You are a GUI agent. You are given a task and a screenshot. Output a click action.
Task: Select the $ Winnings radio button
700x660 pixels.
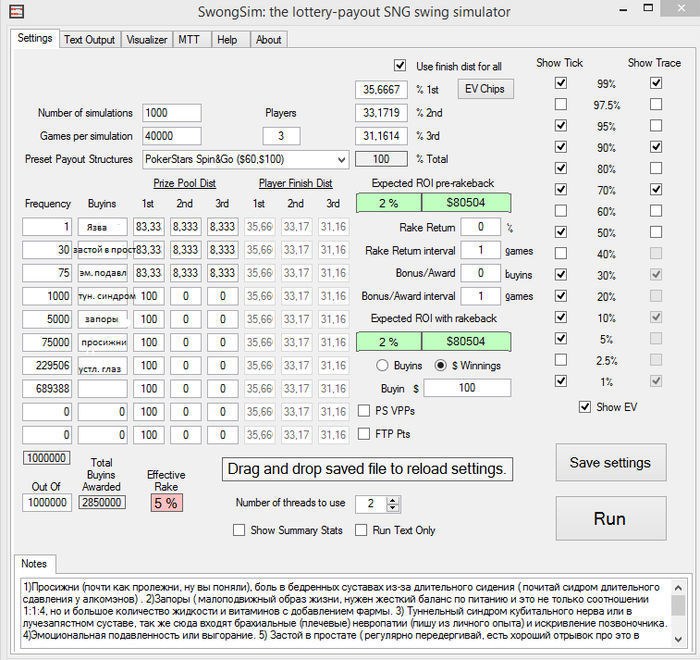pos(439,366)
